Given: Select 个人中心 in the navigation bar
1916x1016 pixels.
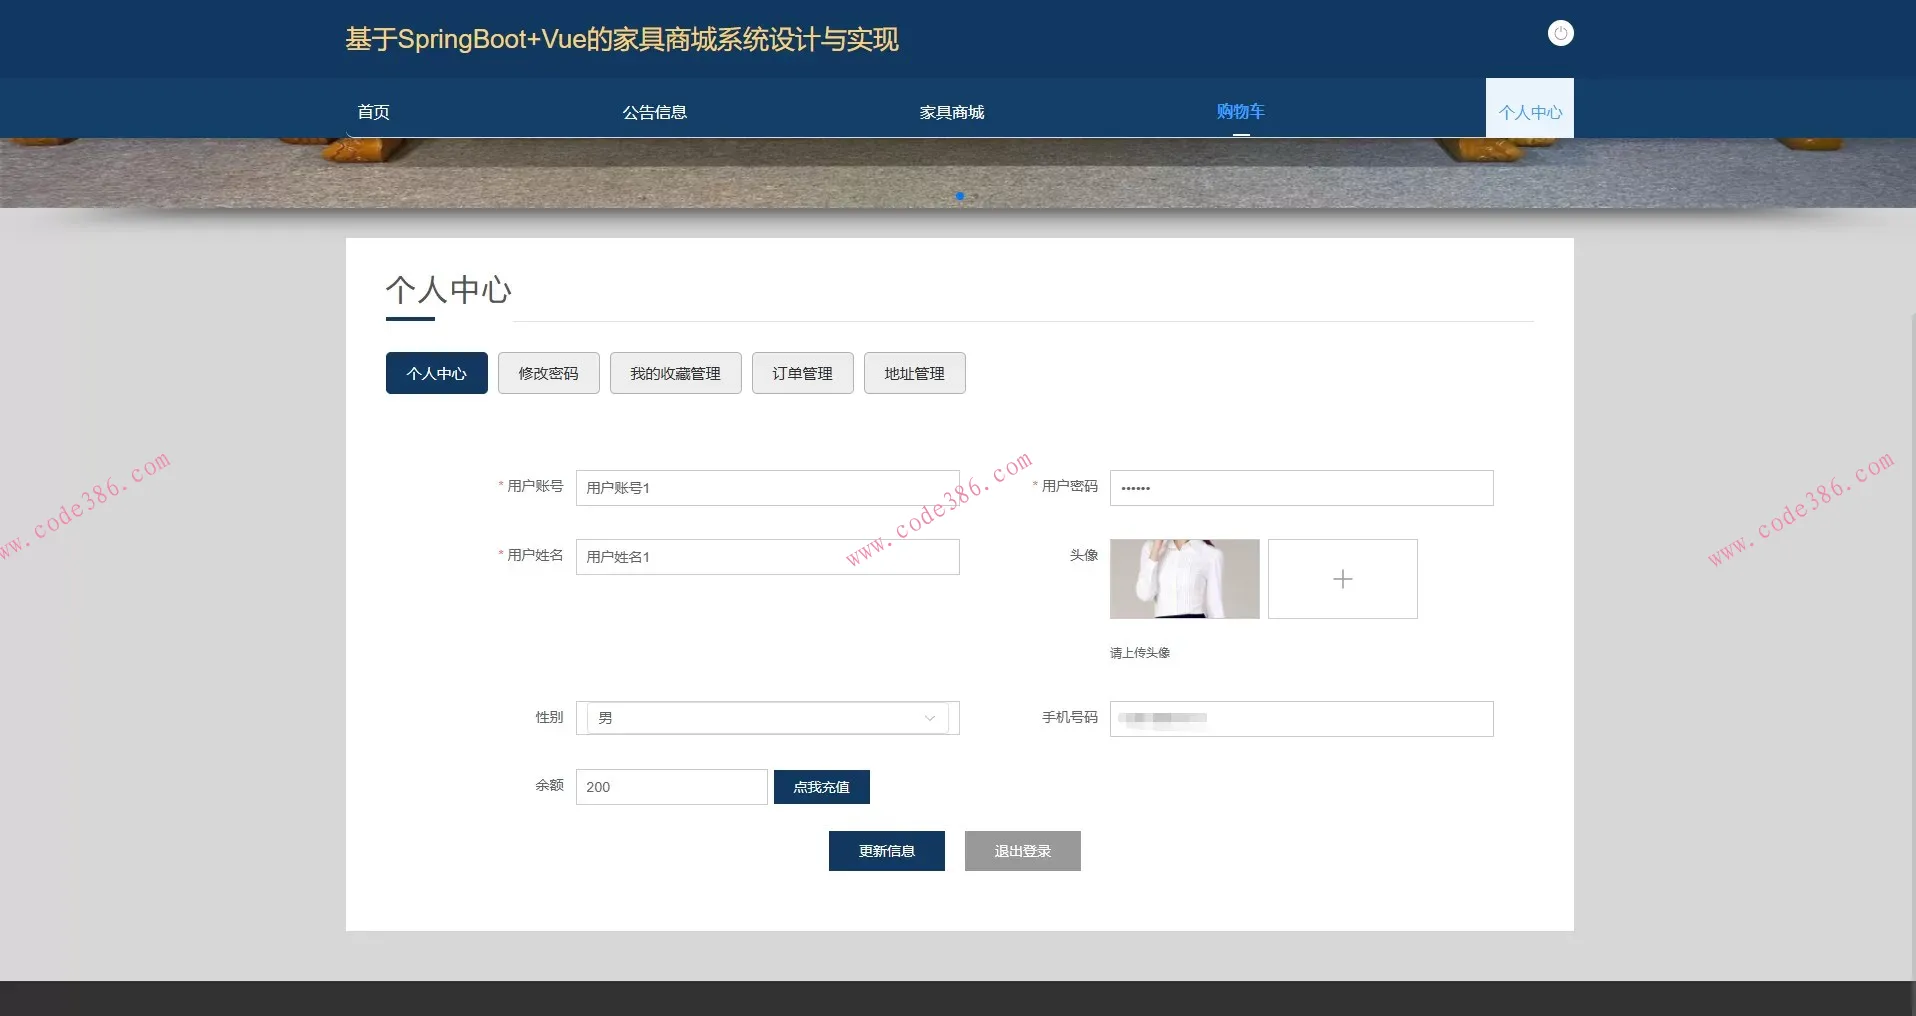Looking at the screenshot, I should point(1529,110).
